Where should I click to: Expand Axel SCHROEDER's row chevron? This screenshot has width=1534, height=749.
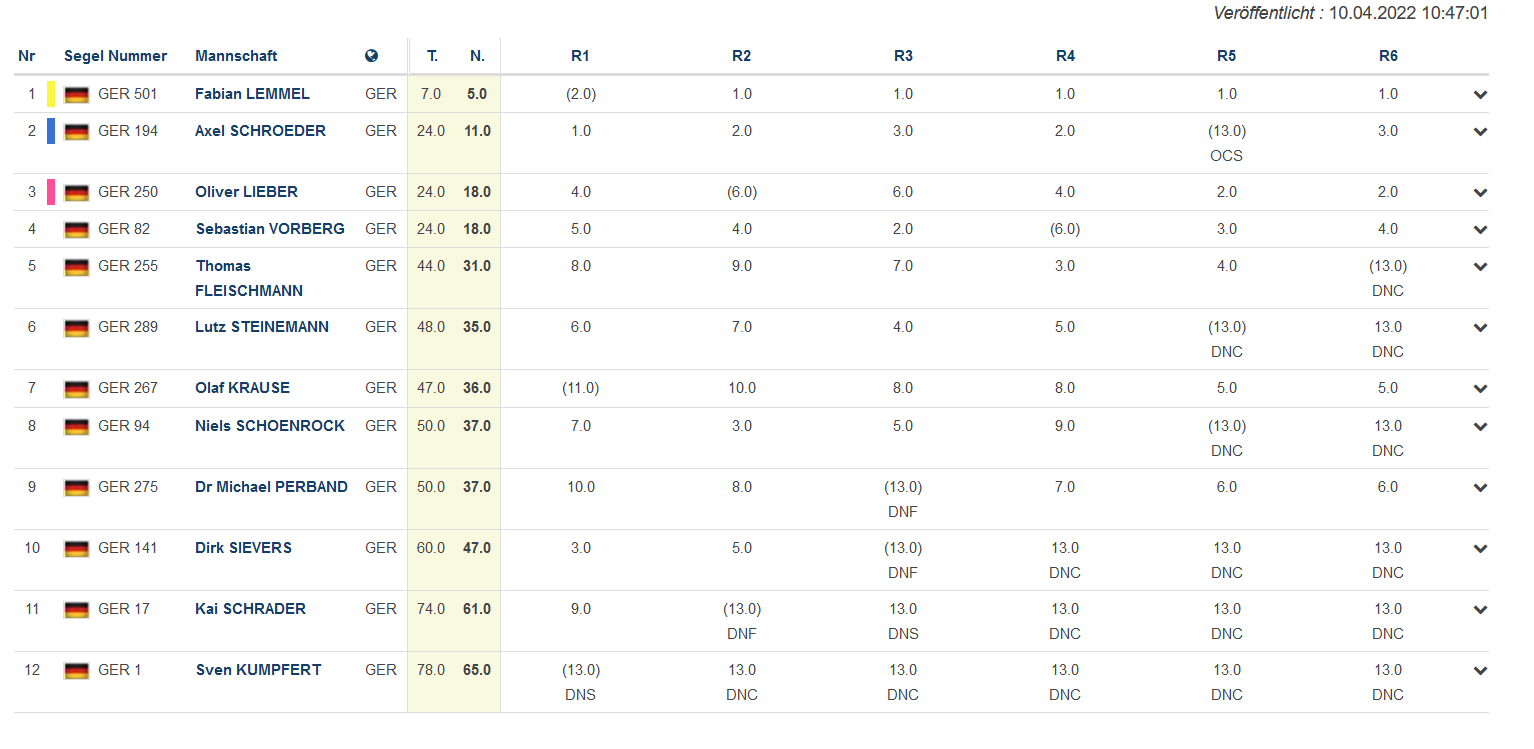tap(1480, 132)
